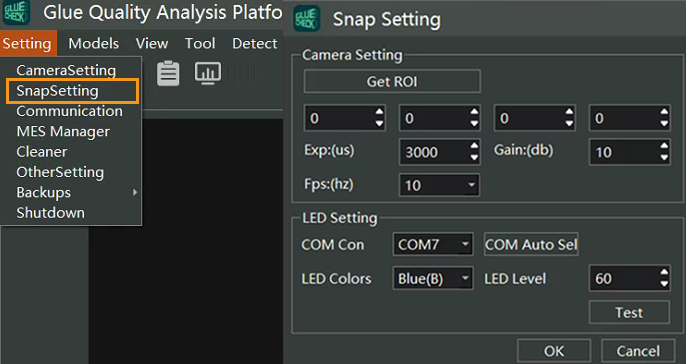Decrease fourth ROI value with down arrow
The width and height of the screenshot is (686, 364).
(x=665, y=124)
